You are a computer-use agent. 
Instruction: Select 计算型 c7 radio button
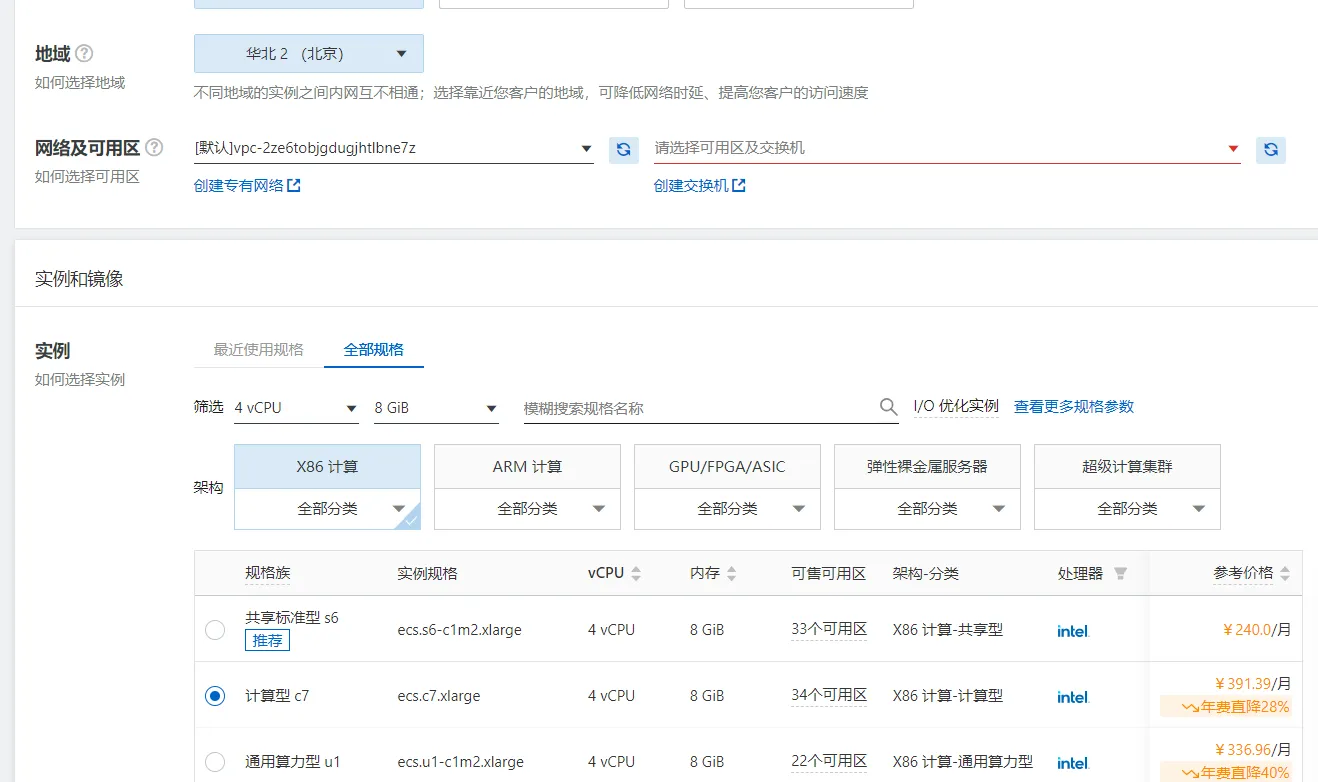[215, 696]
